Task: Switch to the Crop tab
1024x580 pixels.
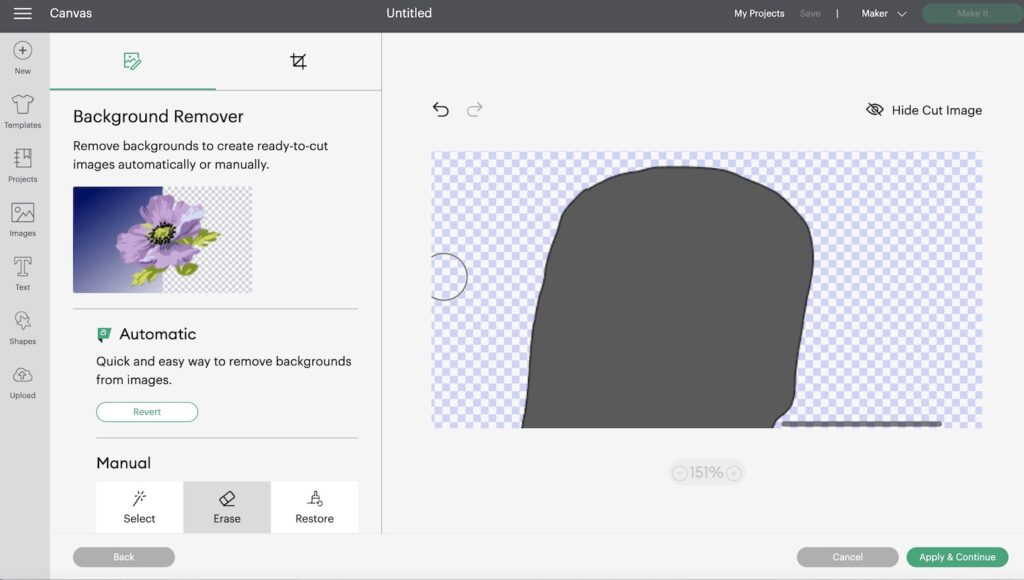Action: click(298, 61)
